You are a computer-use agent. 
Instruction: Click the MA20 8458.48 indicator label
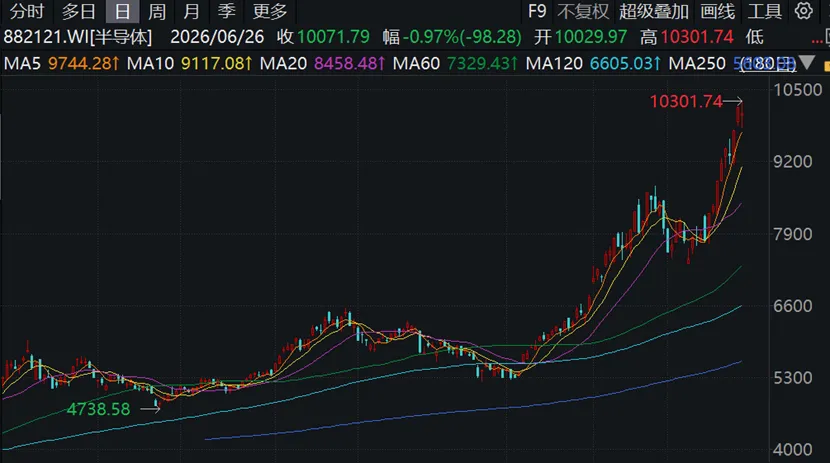pos(322,63)
